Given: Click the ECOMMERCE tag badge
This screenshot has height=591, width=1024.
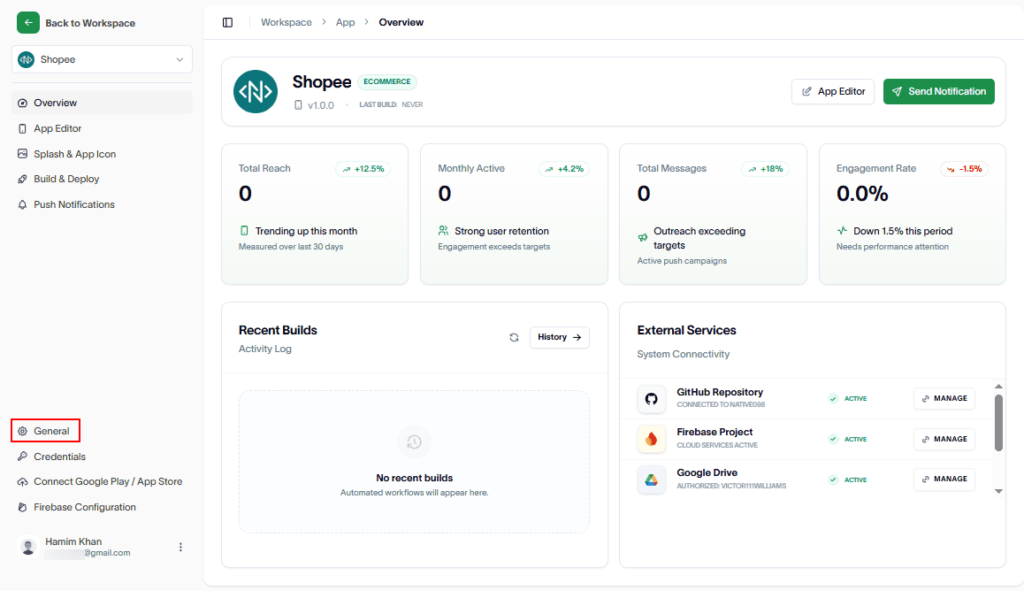Looking at the screenshot, I should (x=387, y=82).
